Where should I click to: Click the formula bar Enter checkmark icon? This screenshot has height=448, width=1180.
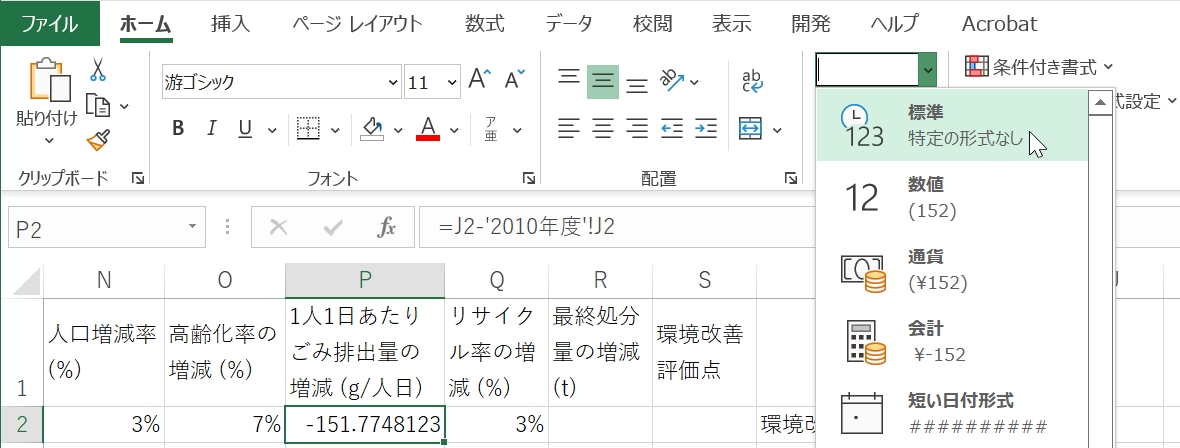[x=333, y=227]
